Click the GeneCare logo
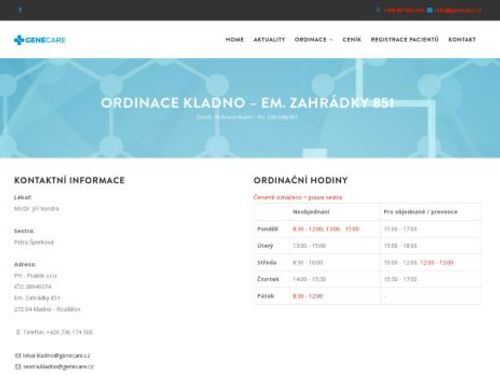 [x=40, y=40]
